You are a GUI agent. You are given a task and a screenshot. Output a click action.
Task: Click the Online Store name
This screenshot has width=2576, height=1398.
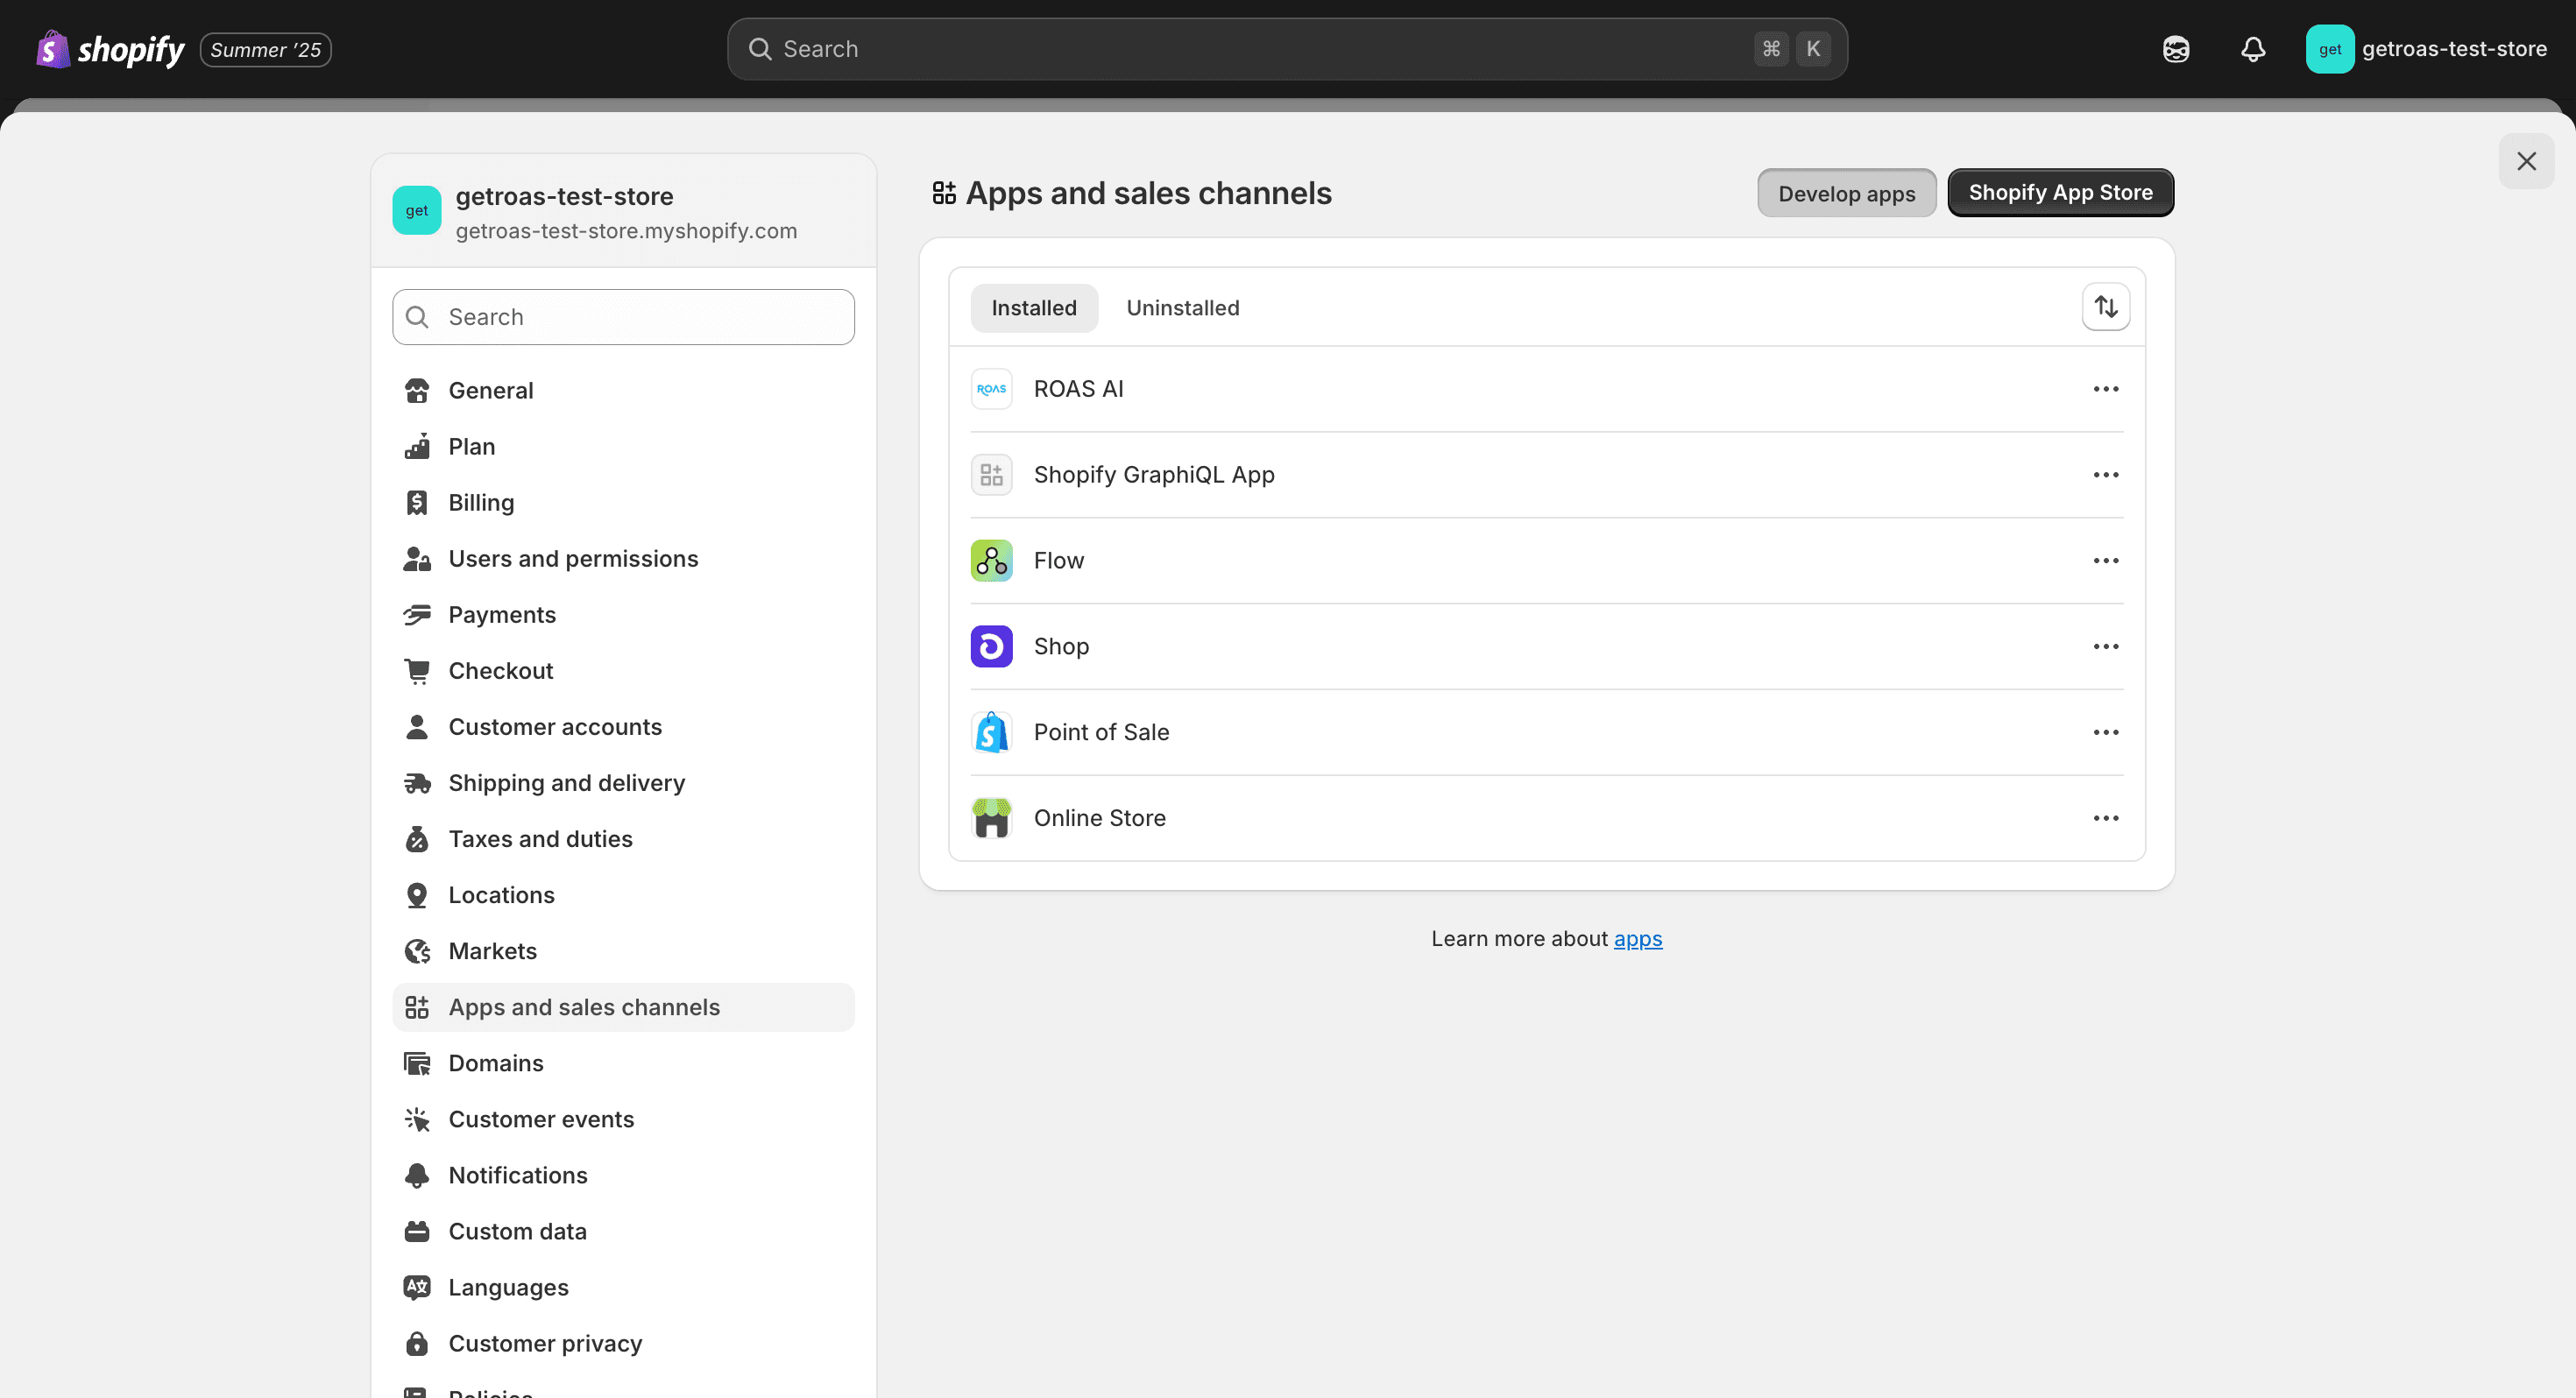click(1099, 819)
